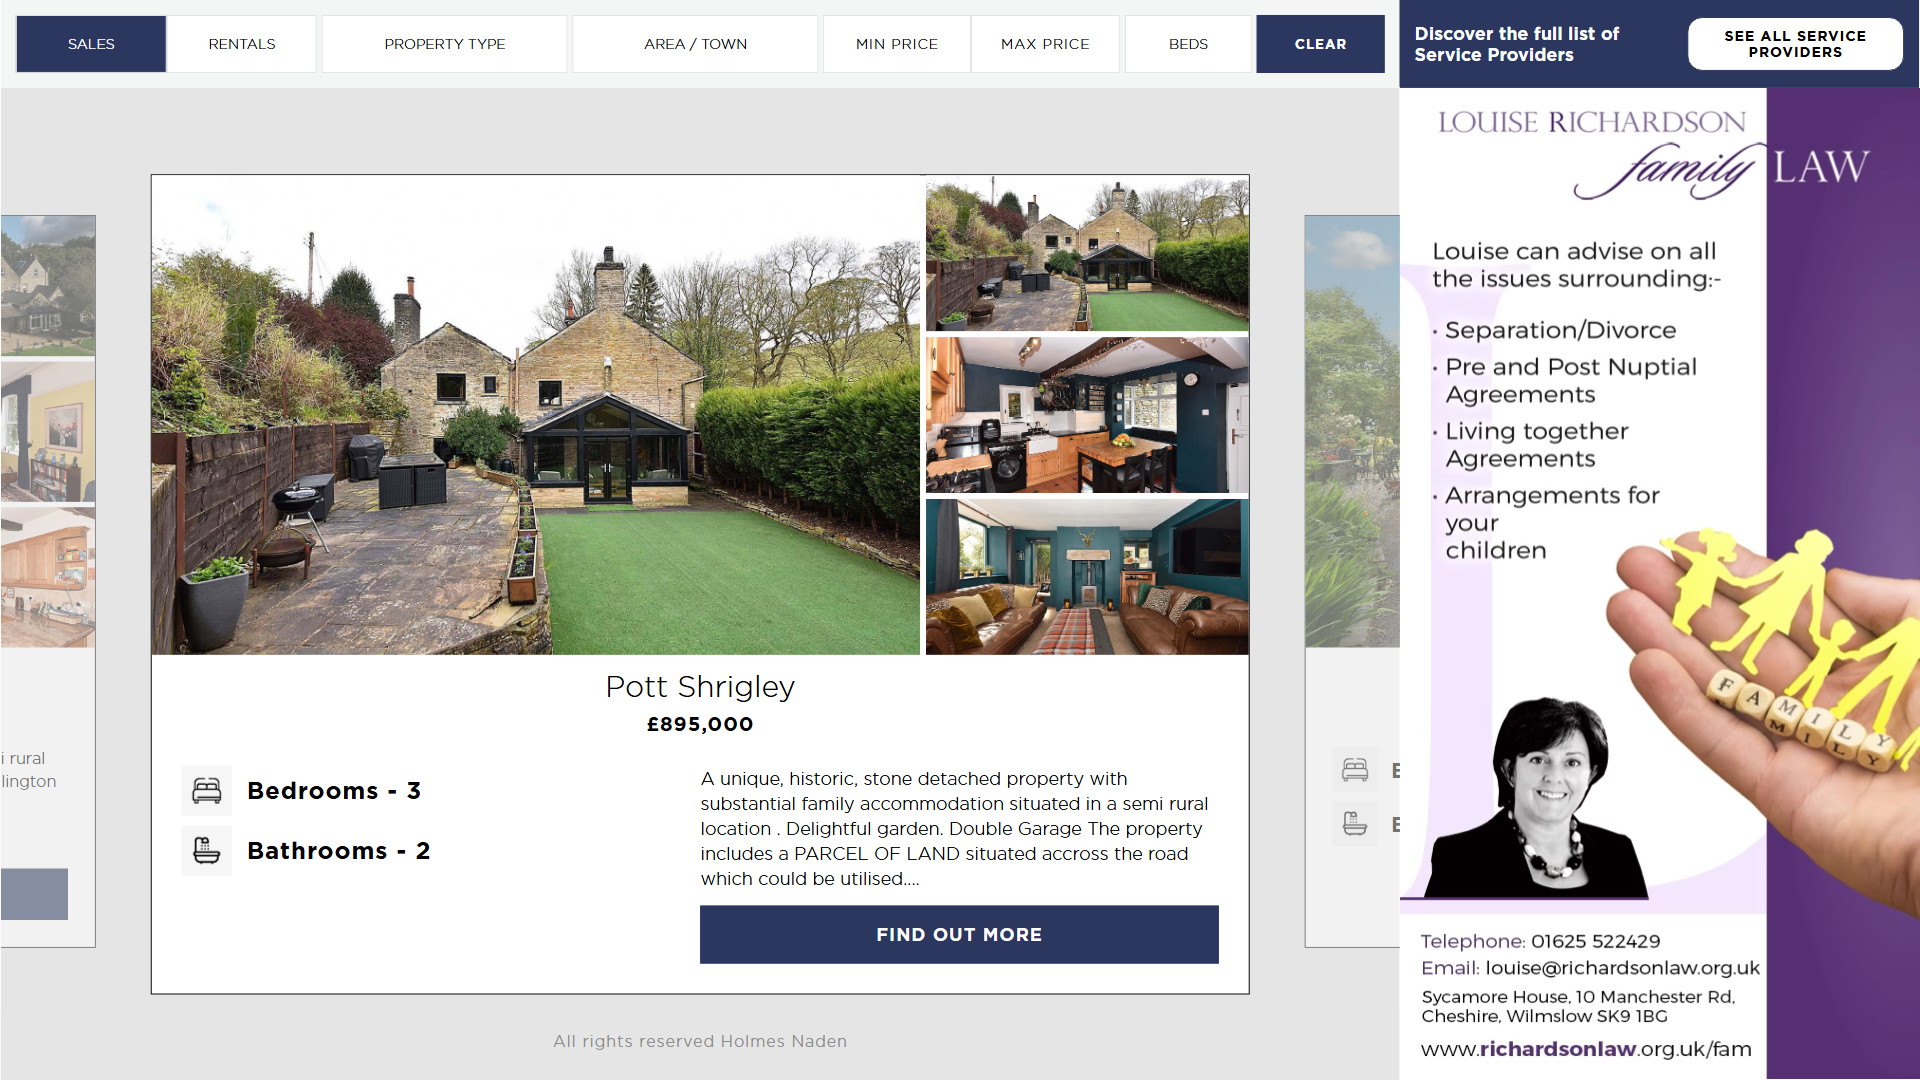Image resolution: width=1920 pixels, height=1080 pixels.
Task: Click SEE ALL SERVICE PROVIDERS button
Action: coord(1795,44)
